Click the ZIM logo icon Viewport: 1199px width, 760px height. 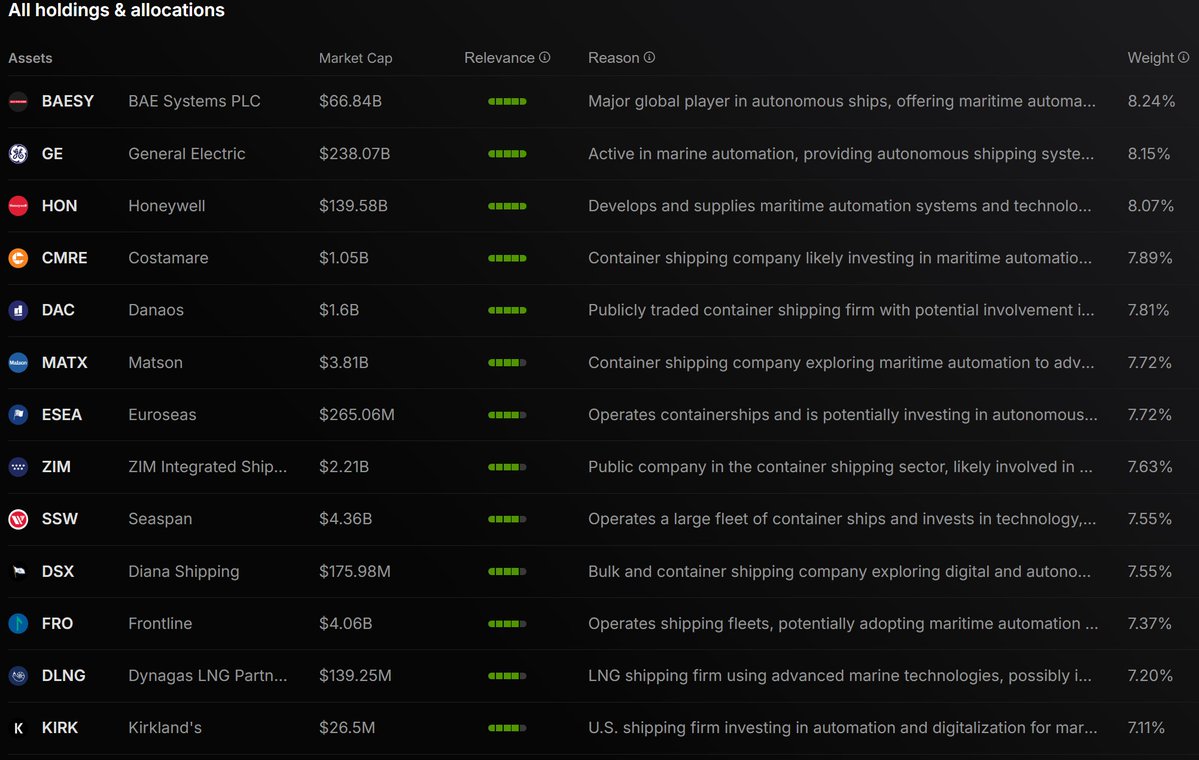coord(18,466)
